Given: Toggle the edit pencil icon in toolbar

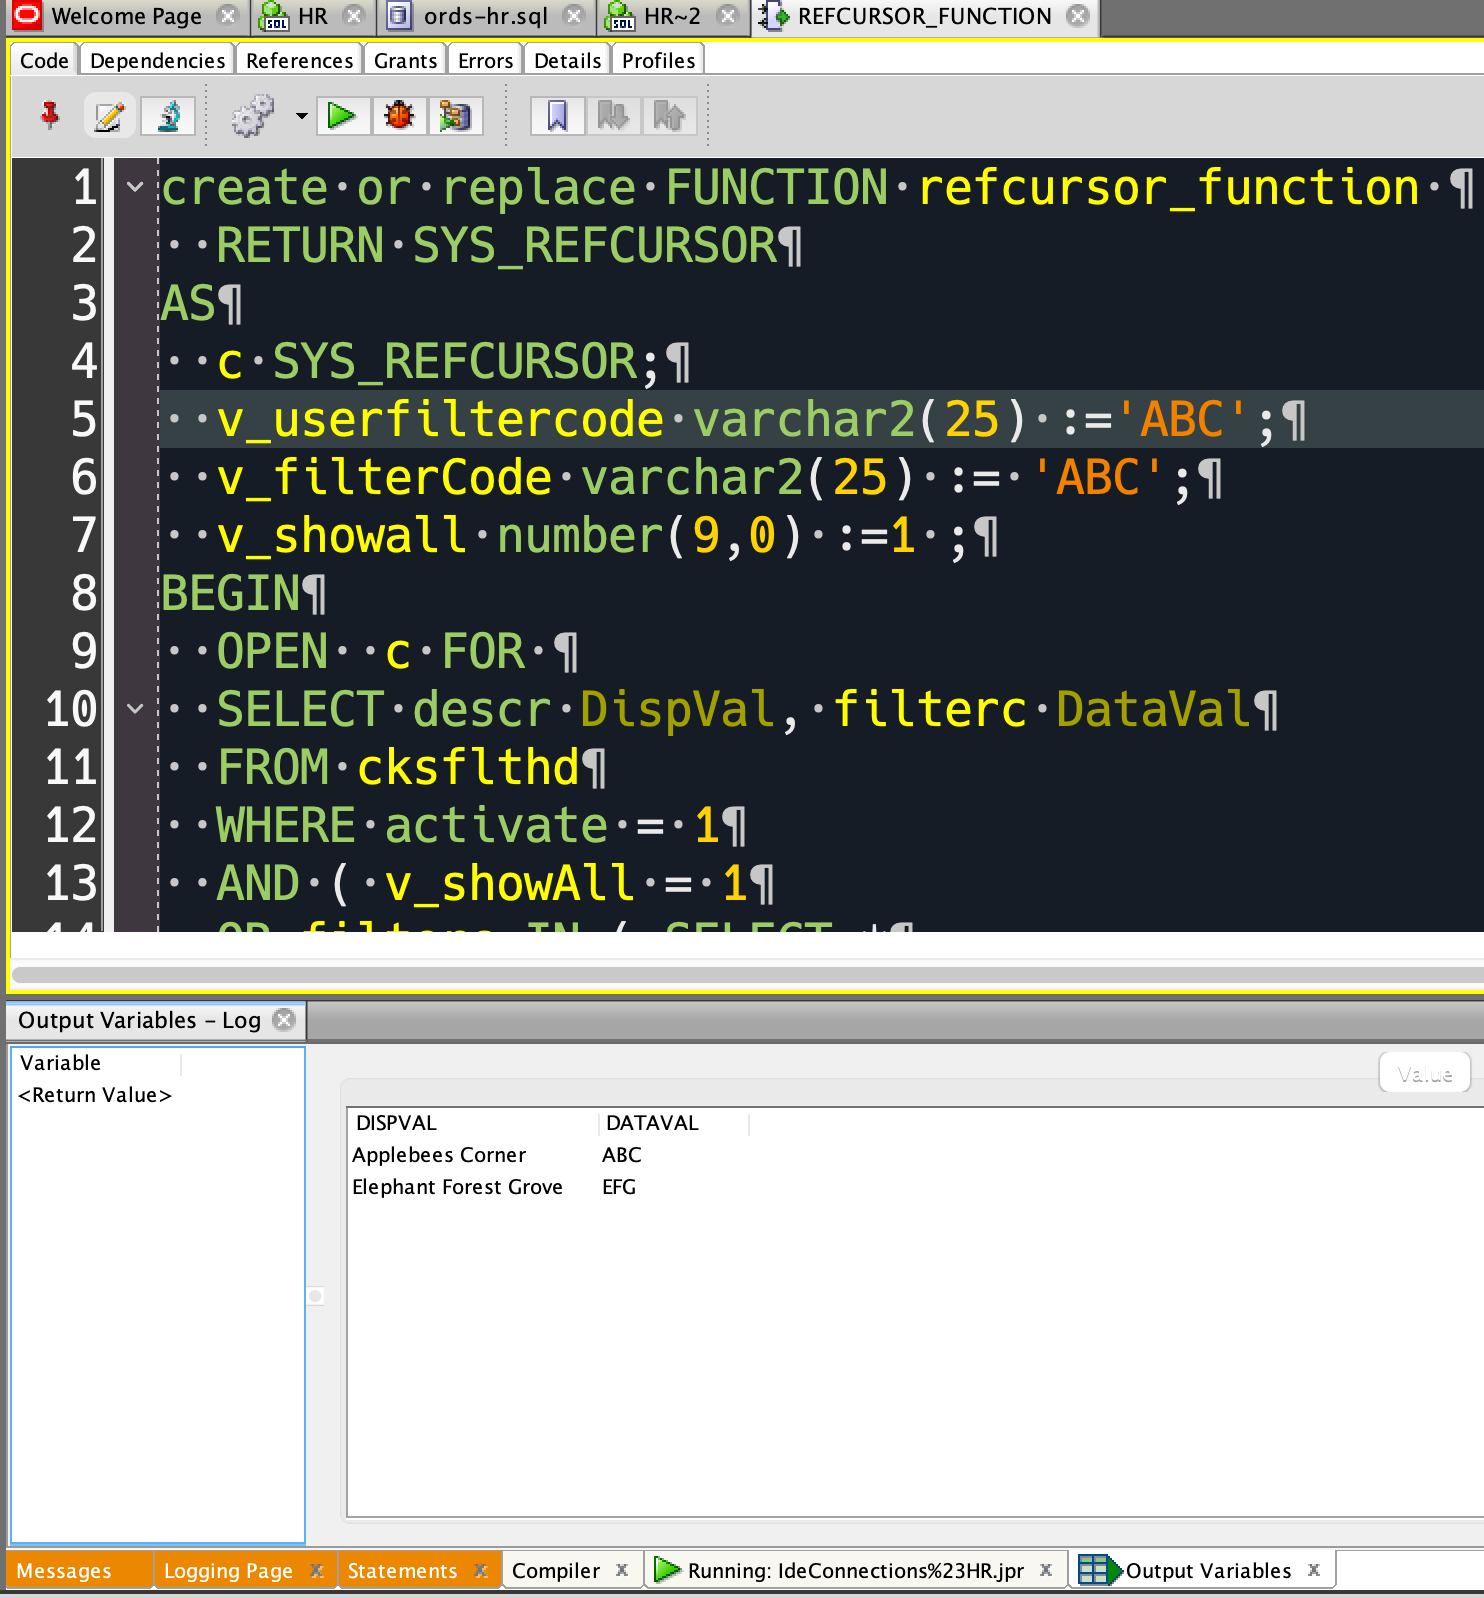Looking at the screenshot, I should 109,116.
